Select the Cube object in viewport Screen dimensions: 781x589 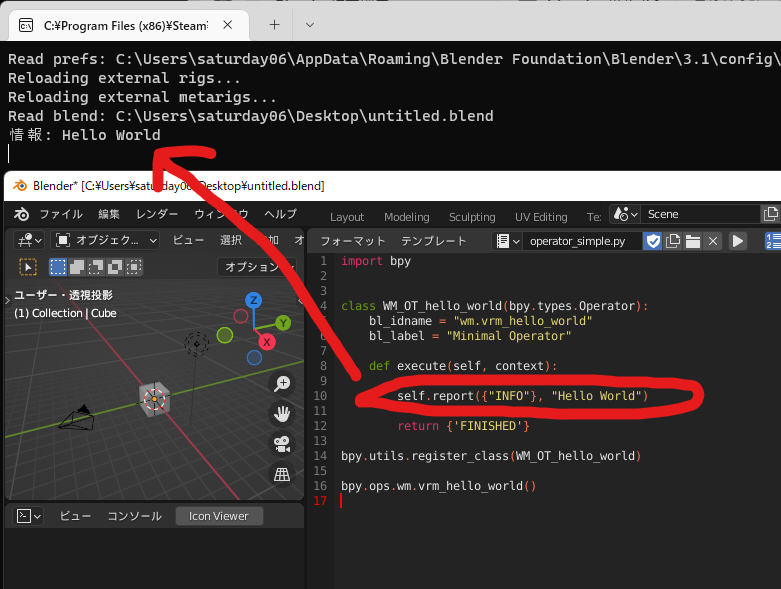tap(154, 399)
